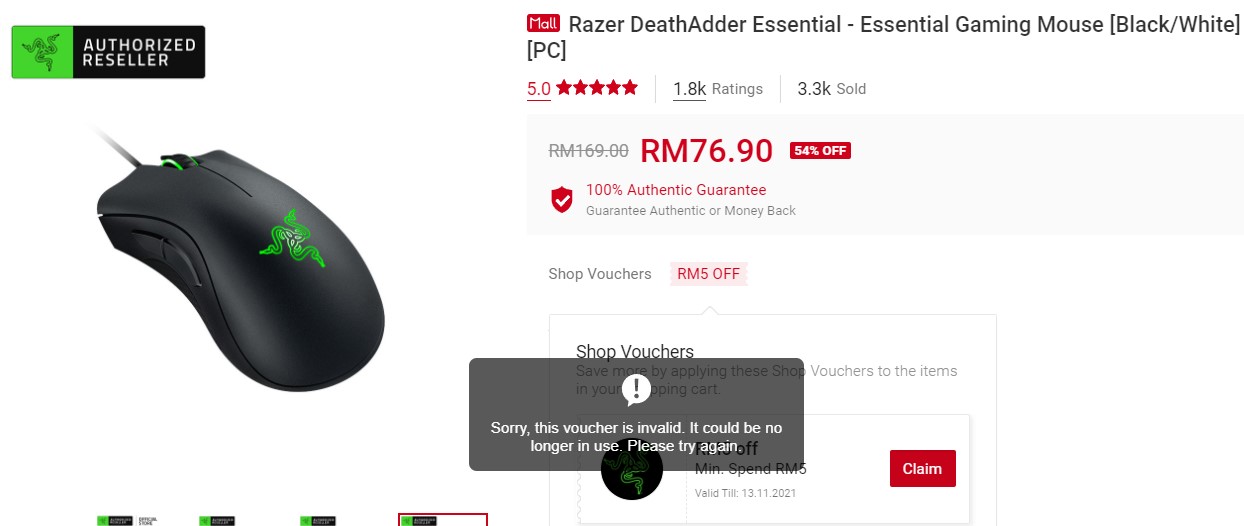Click the RM76.90 discounted price
Image resolution: width=1244 pixels, height=526 pixels.
pos(706,151)
